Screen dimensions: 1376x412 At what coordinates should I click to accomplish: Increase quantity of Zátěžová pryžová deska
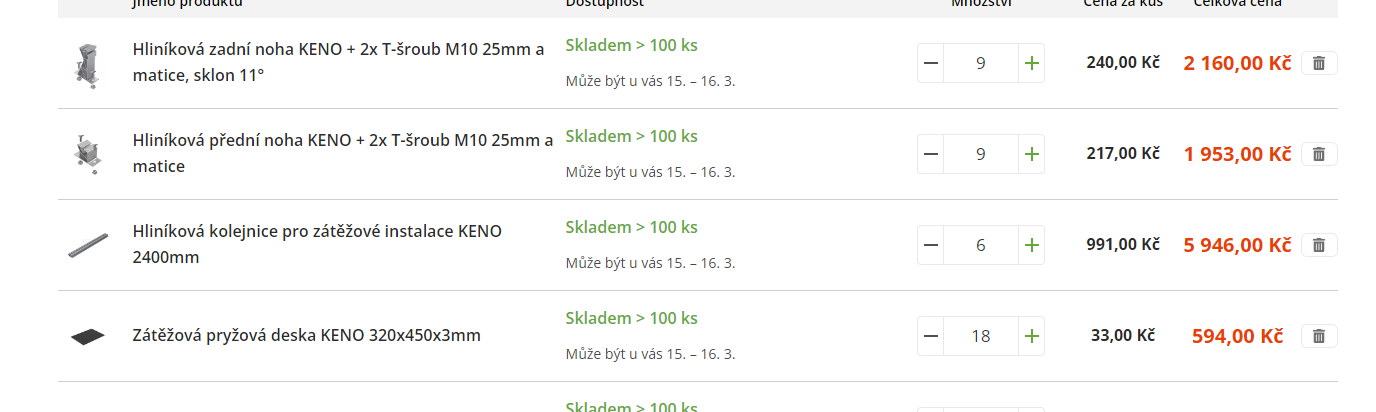pos(1032,336)
